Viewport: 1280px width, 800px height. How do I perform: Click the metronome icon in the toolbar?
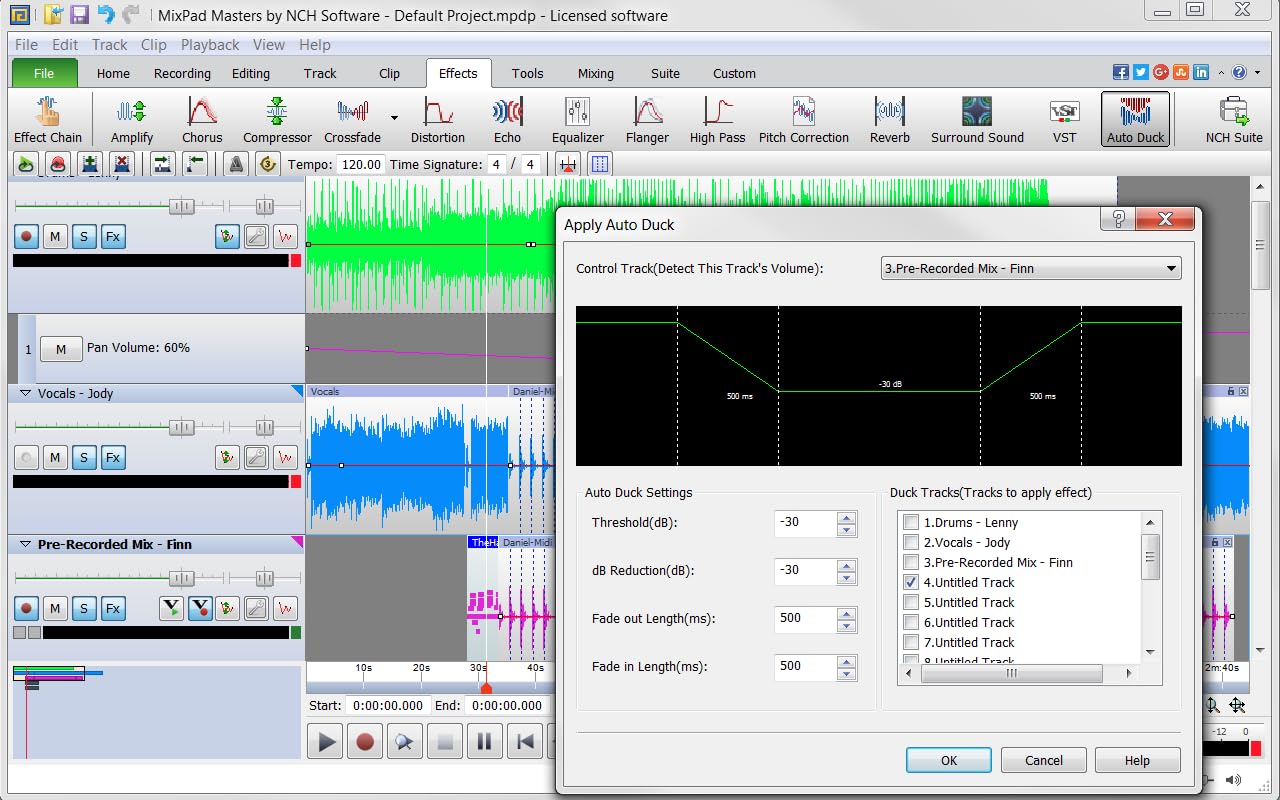pos(235,163)
